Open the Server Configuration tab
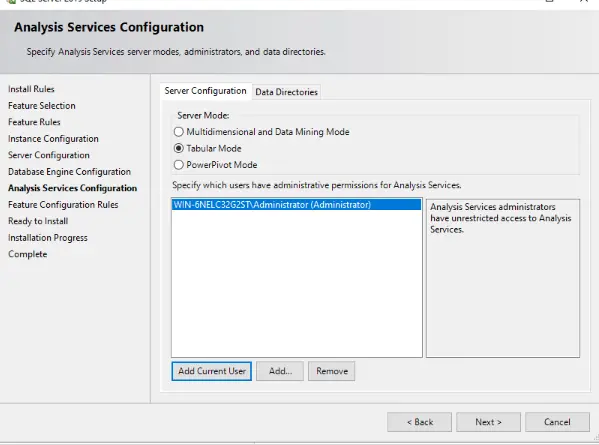Screen dimensions: 599x445 point(206,91)
